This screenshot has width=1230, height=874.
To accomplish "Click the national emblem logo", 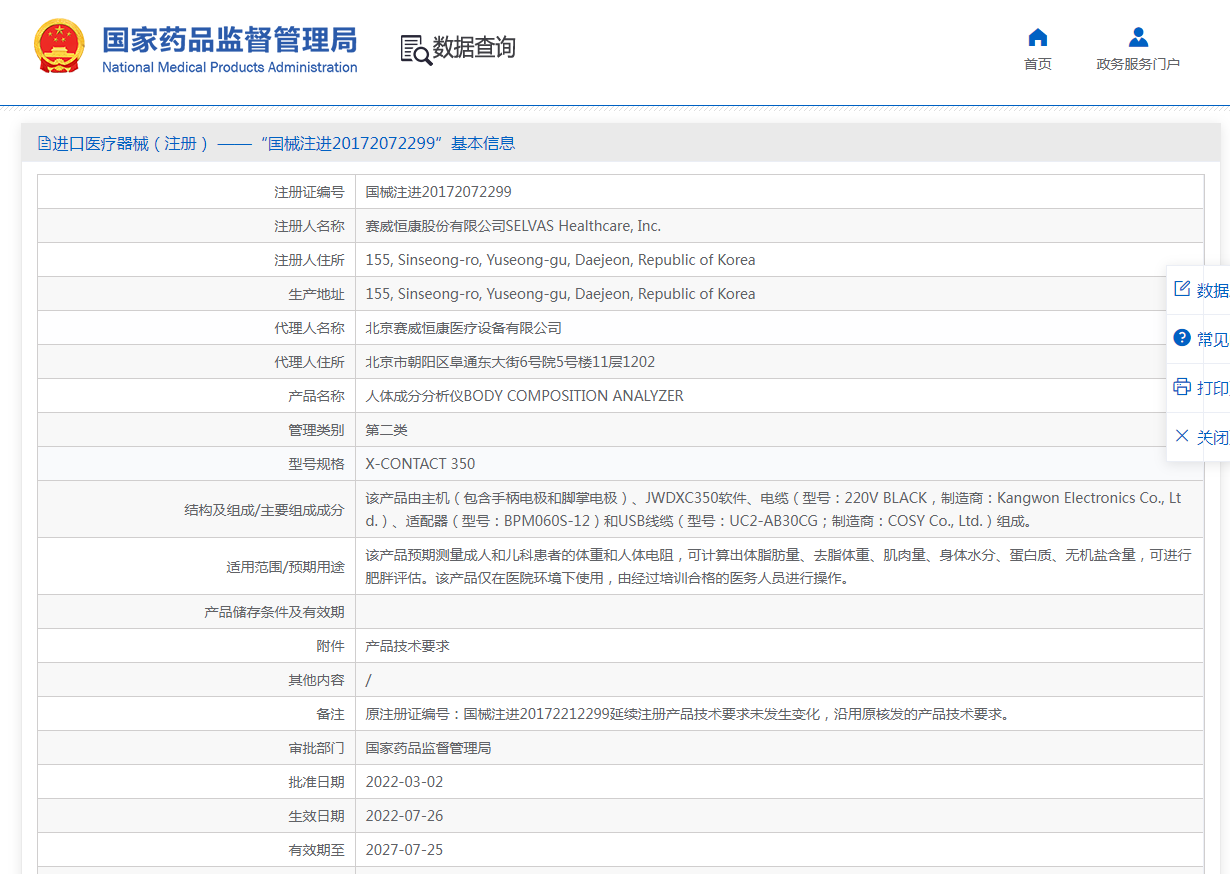I will click(x=59, y=46).
